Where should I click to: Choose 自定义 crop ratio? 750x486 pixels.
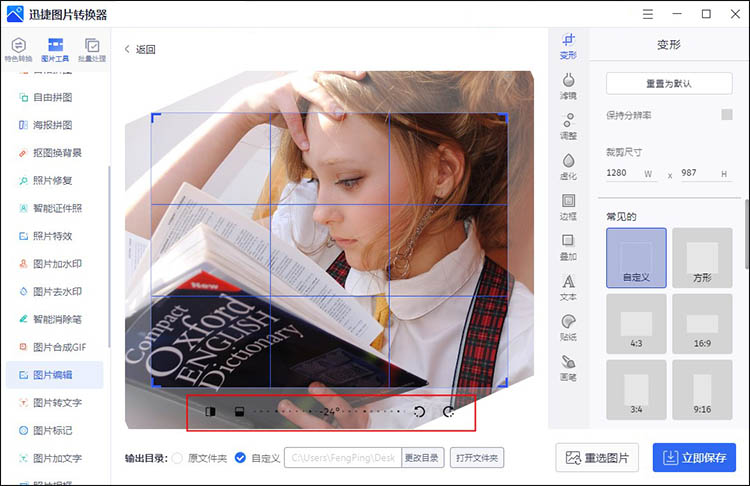coord(636,258)
